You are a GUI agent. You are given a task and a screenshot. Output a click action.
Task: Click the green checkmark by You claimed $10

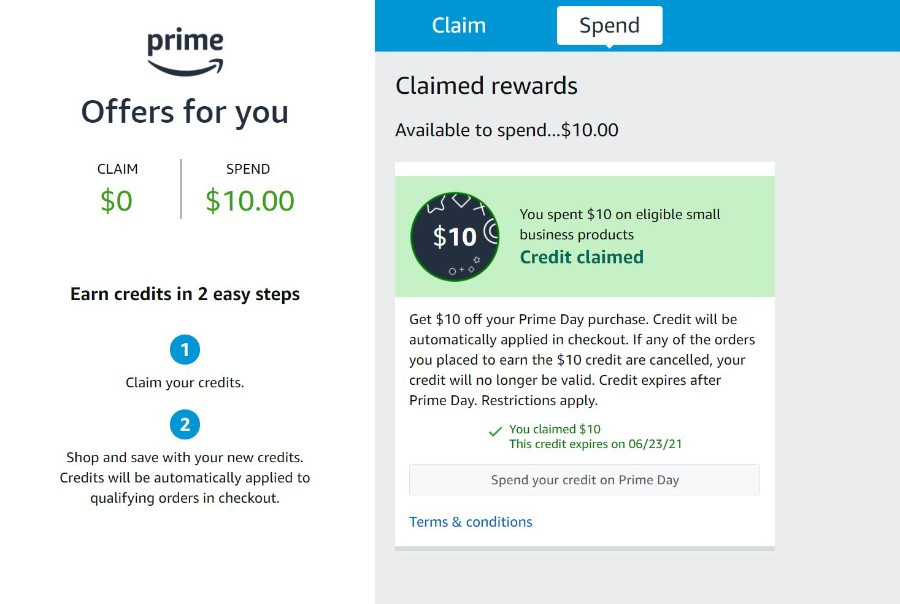tap(495, 431)
